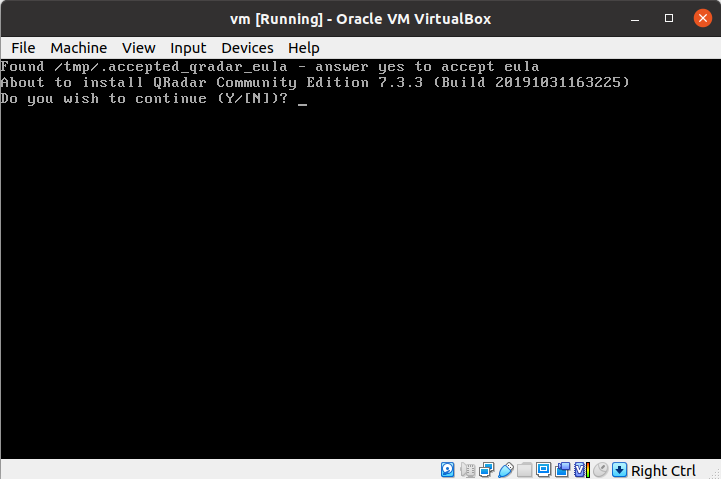
Task: Open the network adapters status icon
Action: tap(486, 470)
